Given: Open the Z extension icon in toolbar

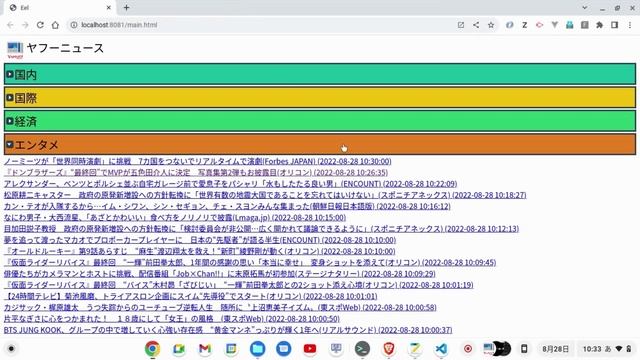Looking at the screenshot, I should tap(524, 25).
